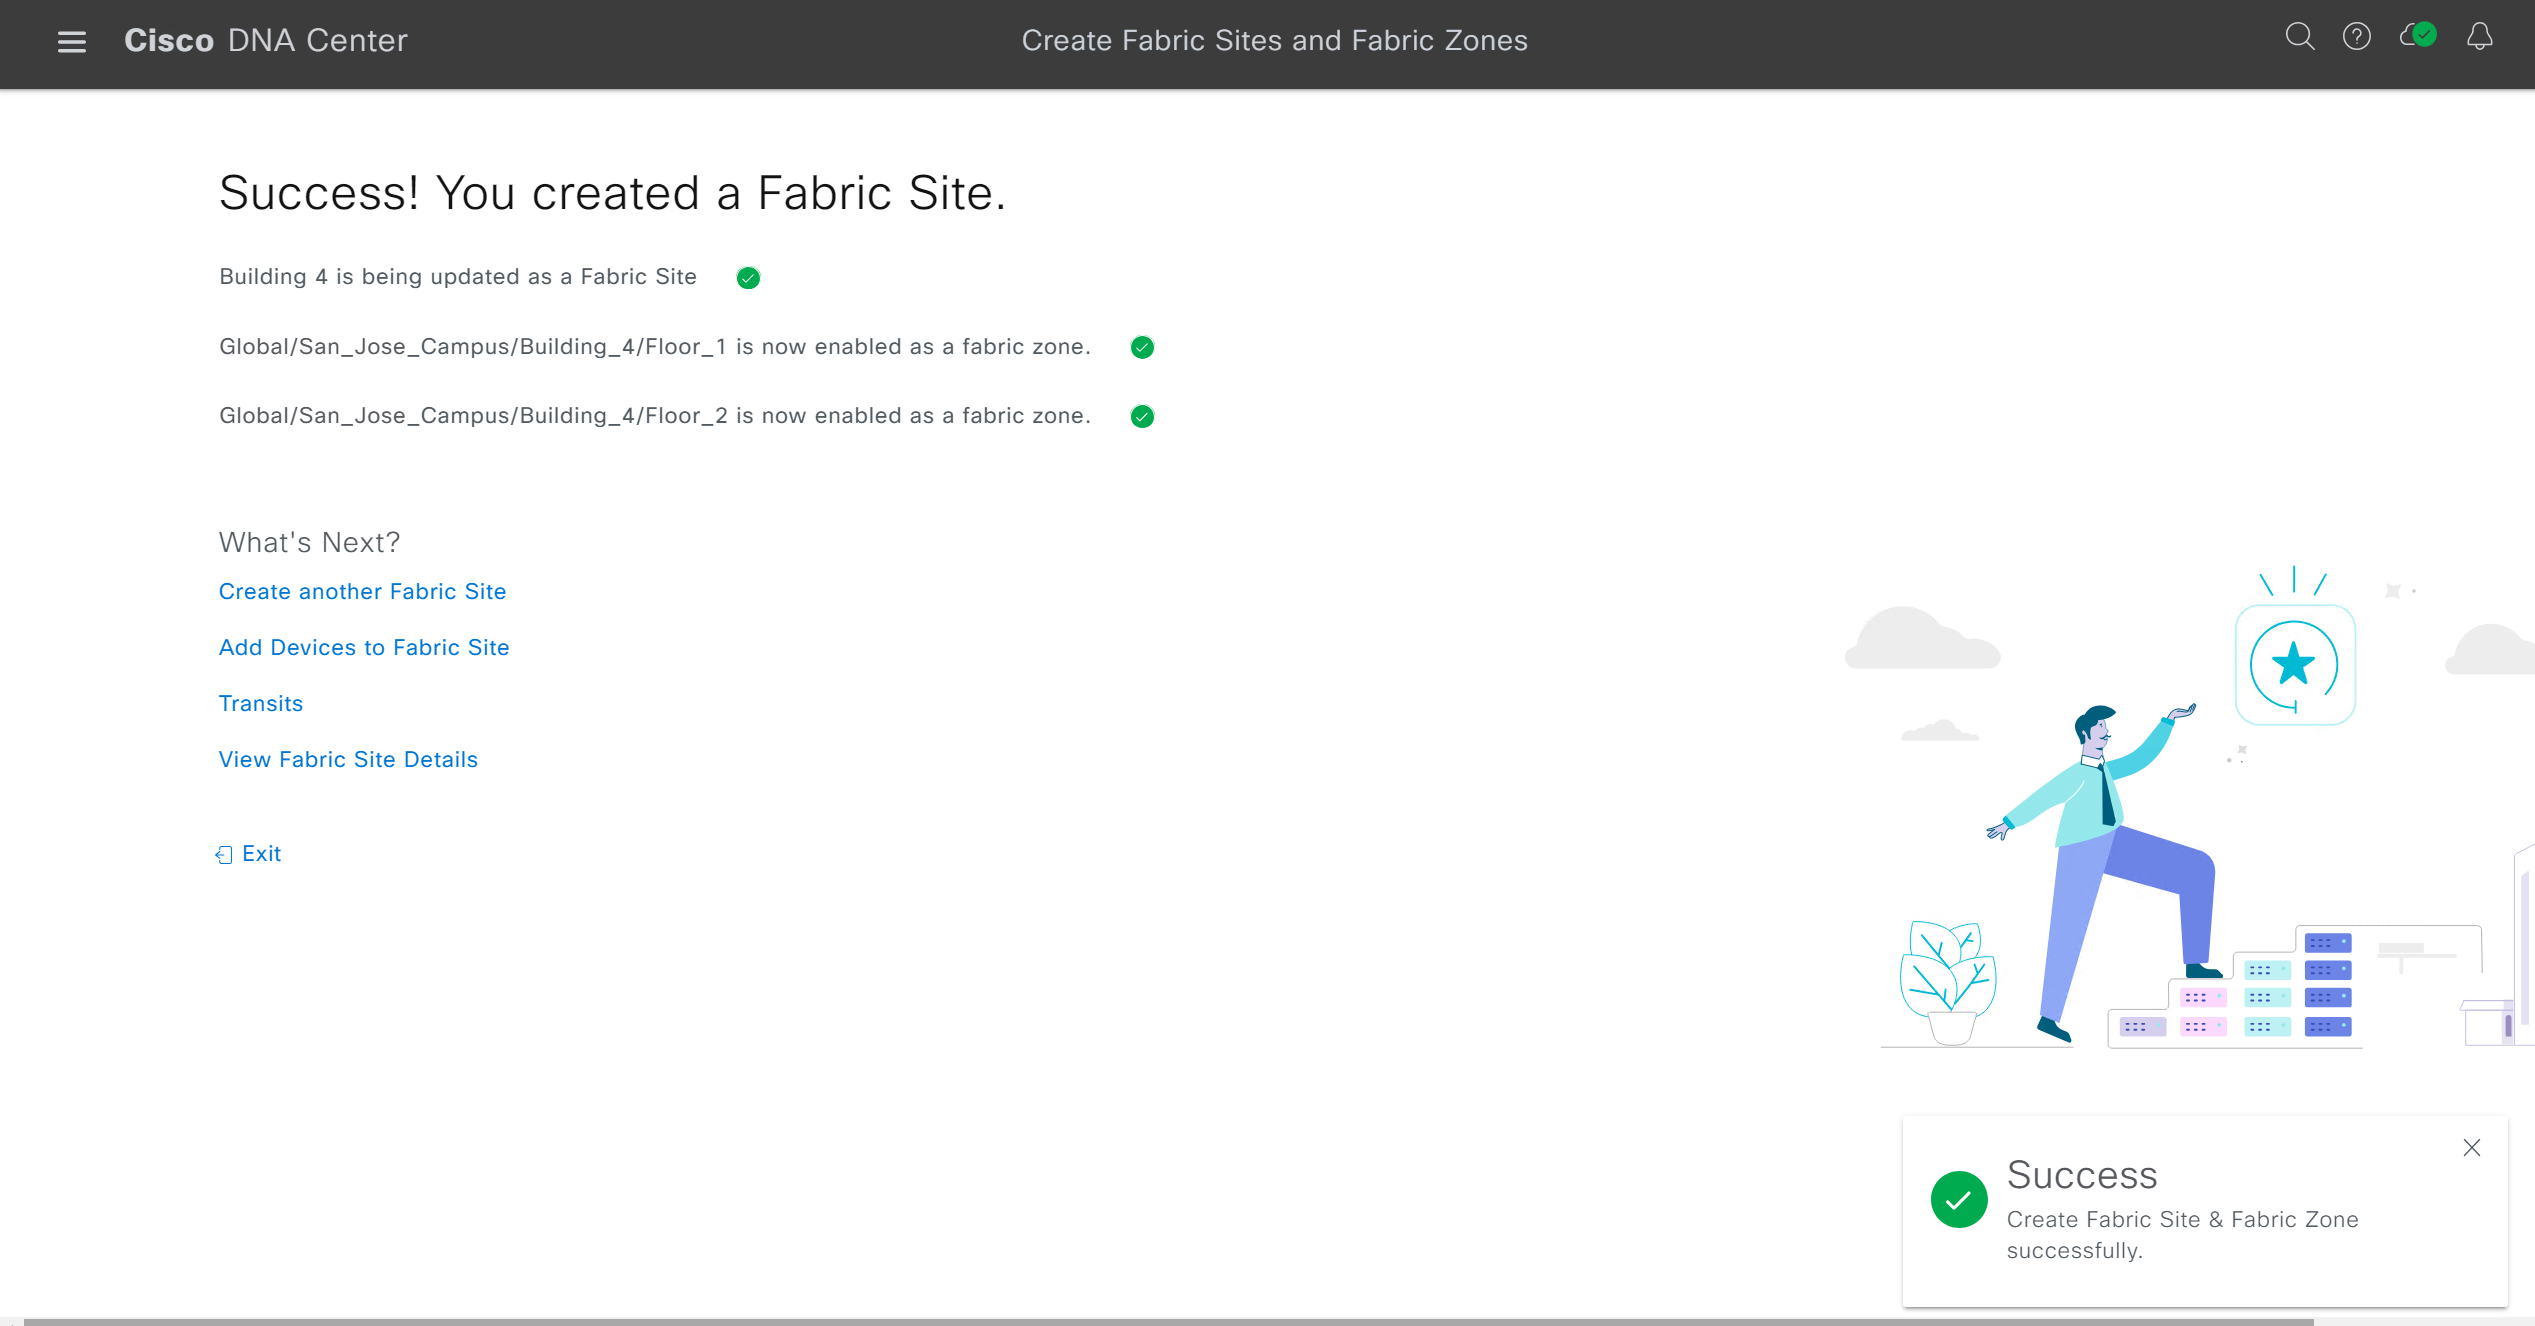Exit the fabric creation workflow
2535x1326 pixels.
click(261, 853)
